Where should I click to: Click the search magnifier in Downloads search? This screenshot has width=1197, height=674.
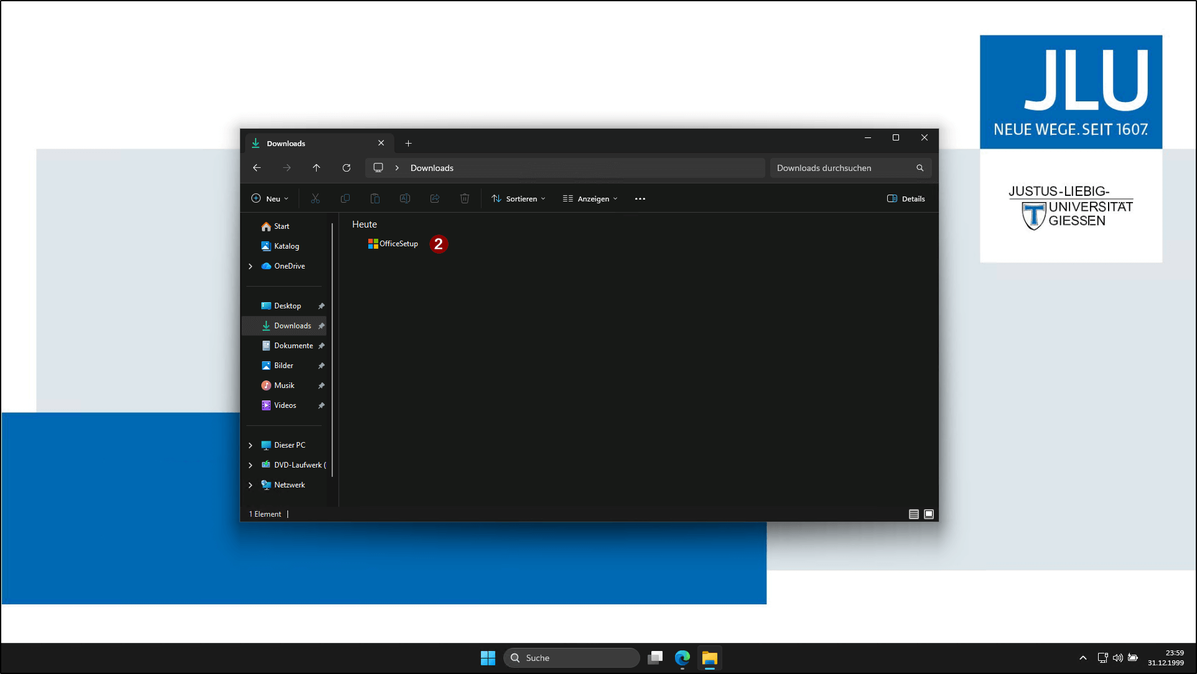(x=920, y=168)
